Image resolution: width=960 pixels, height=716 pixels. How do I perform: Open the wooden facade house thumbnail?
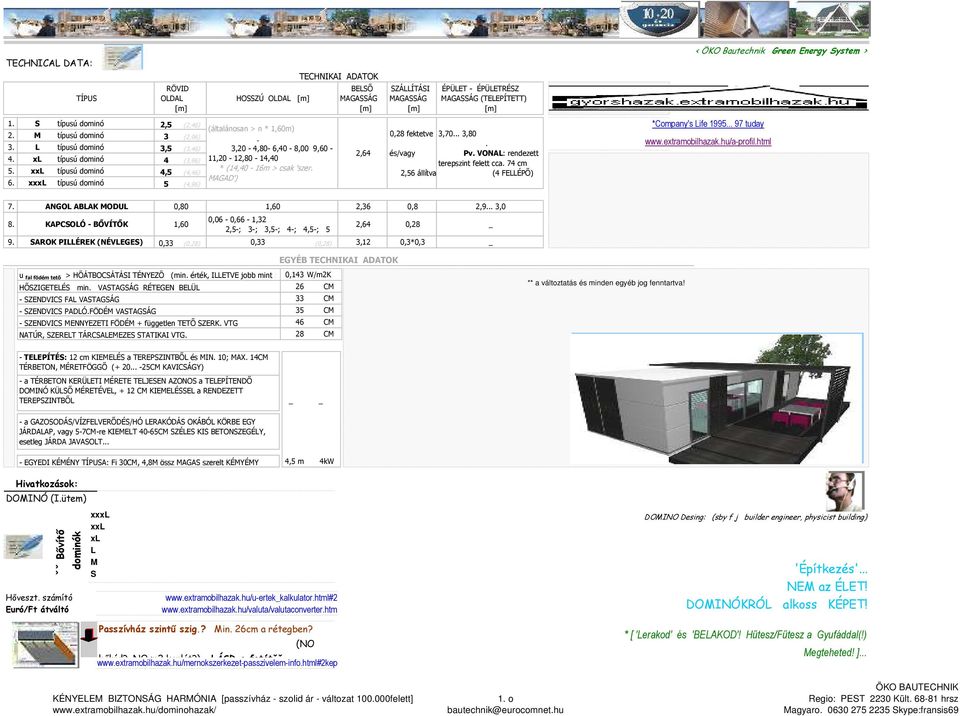[x=743, y=19]
